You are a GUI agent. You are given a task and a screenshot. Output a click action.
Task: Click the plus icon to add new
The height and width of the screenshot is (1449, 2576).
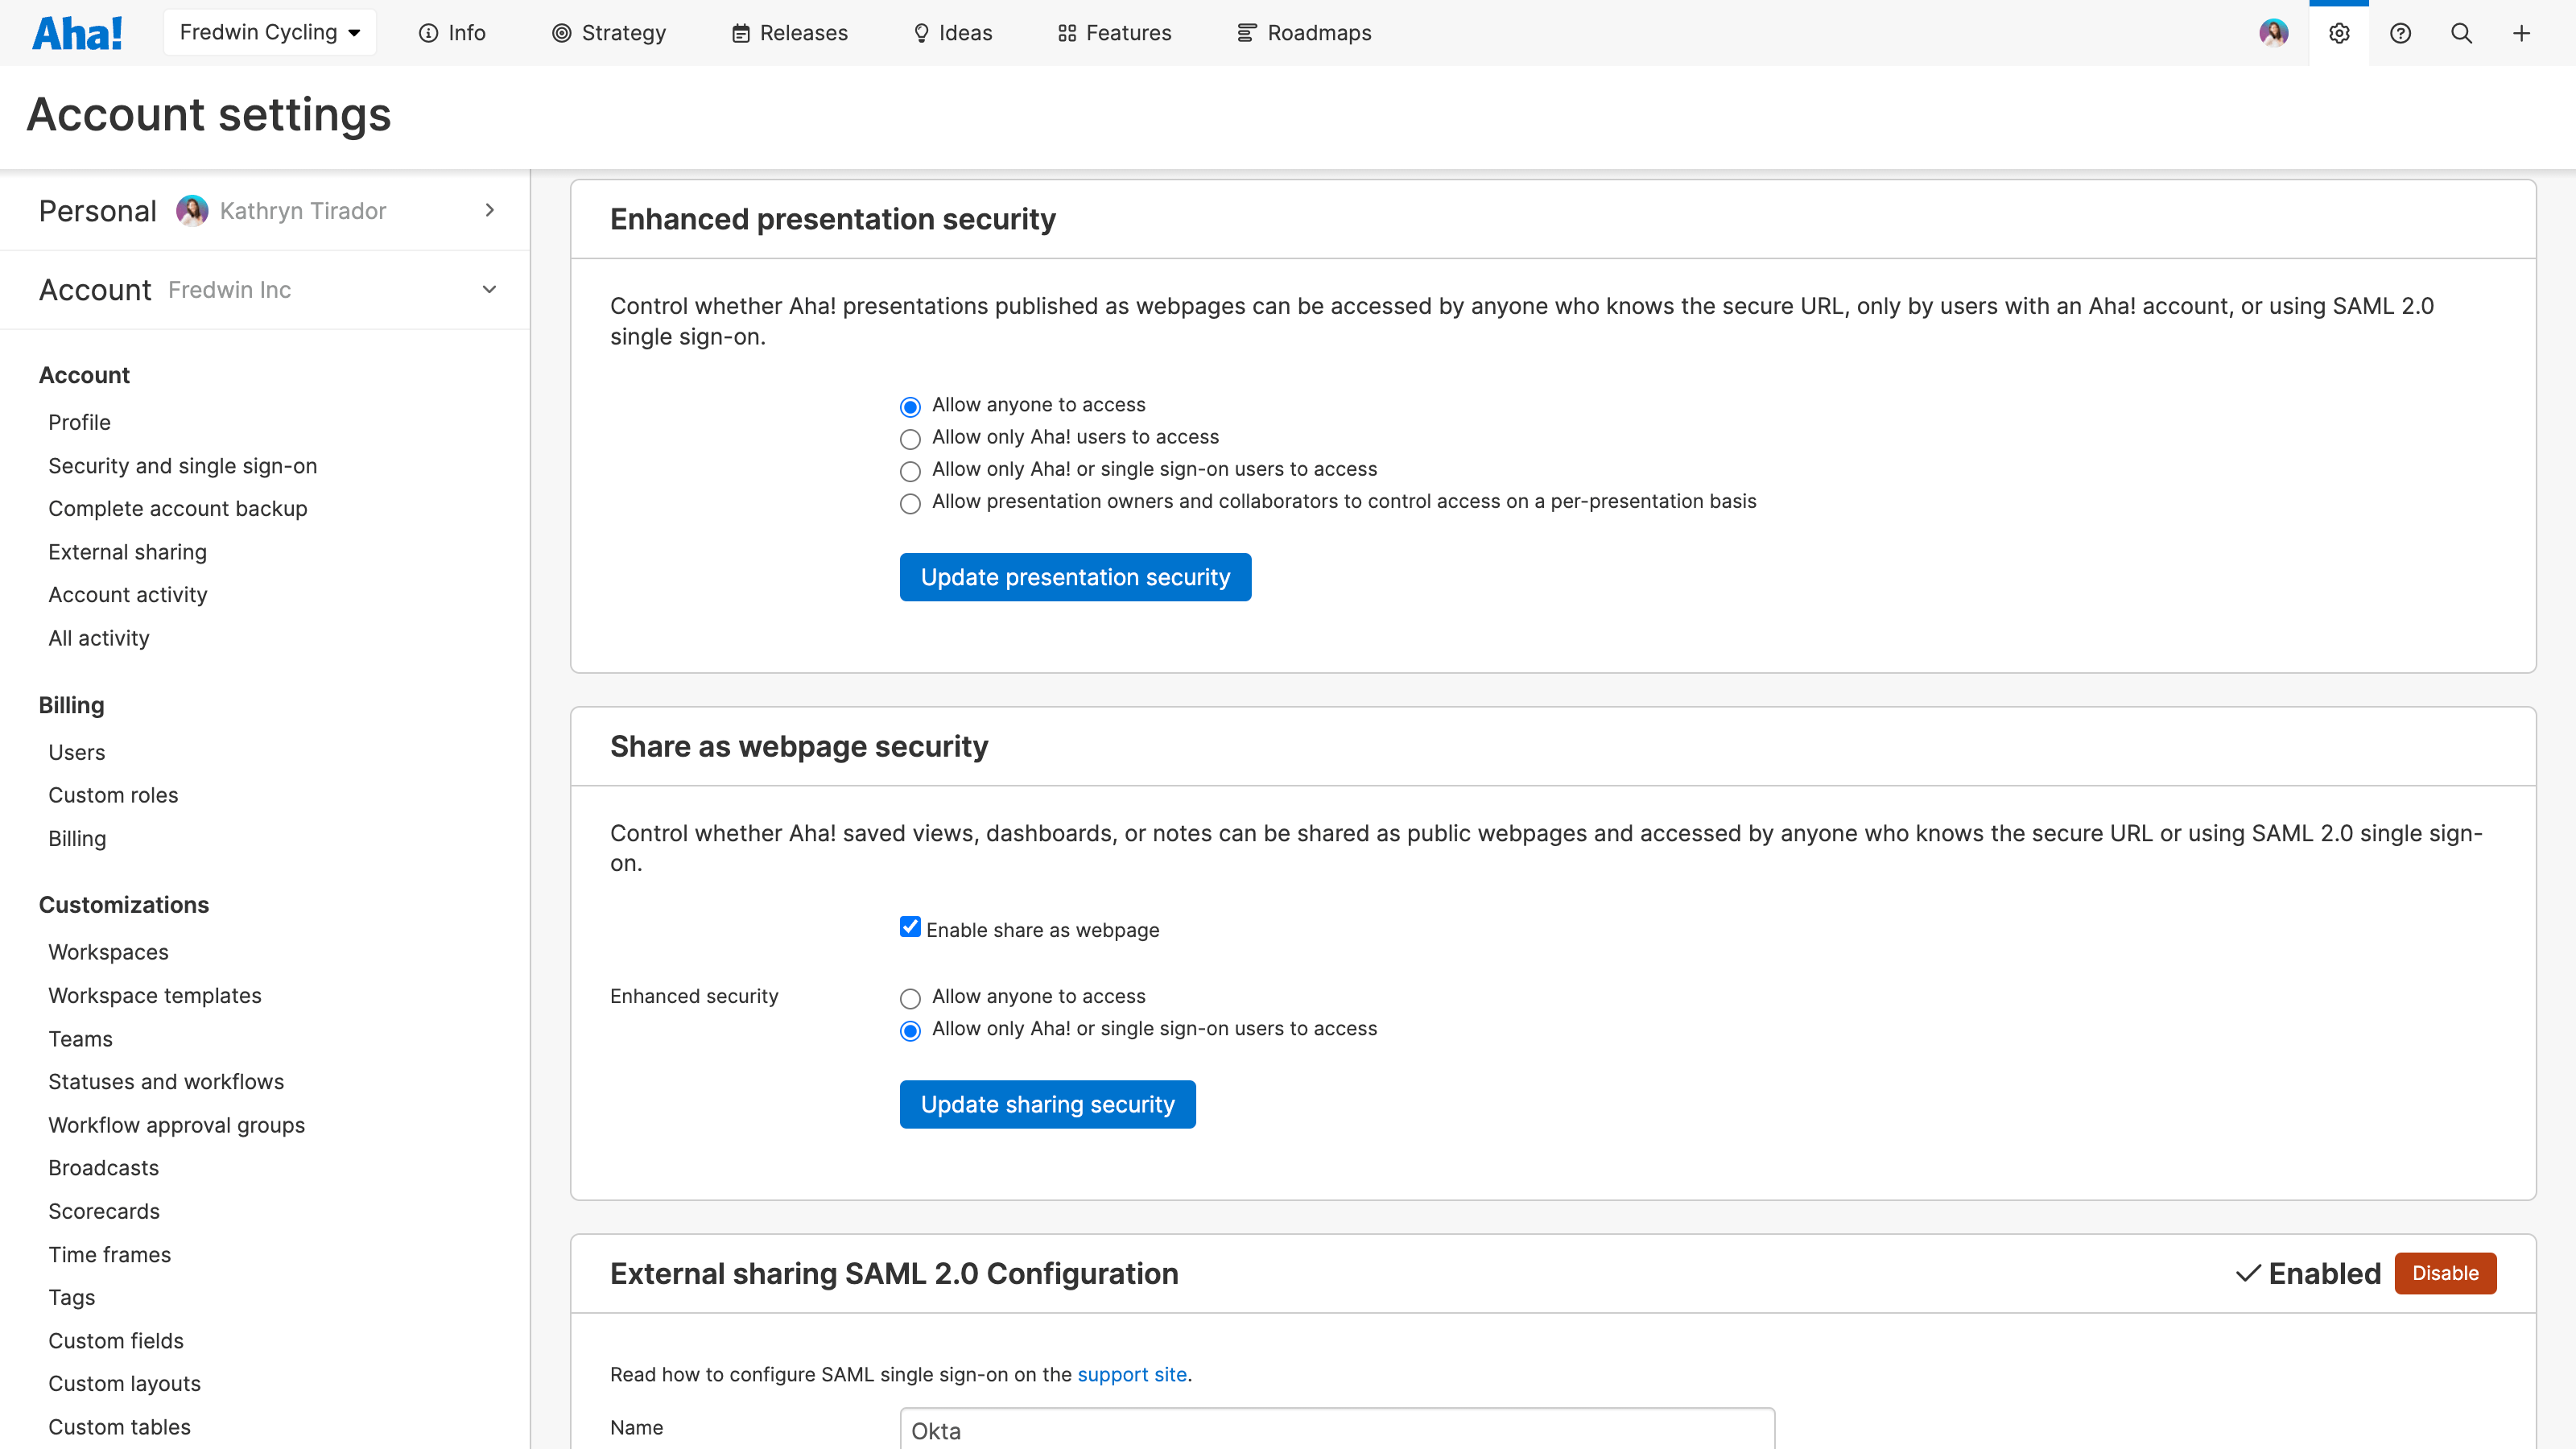2522,32
